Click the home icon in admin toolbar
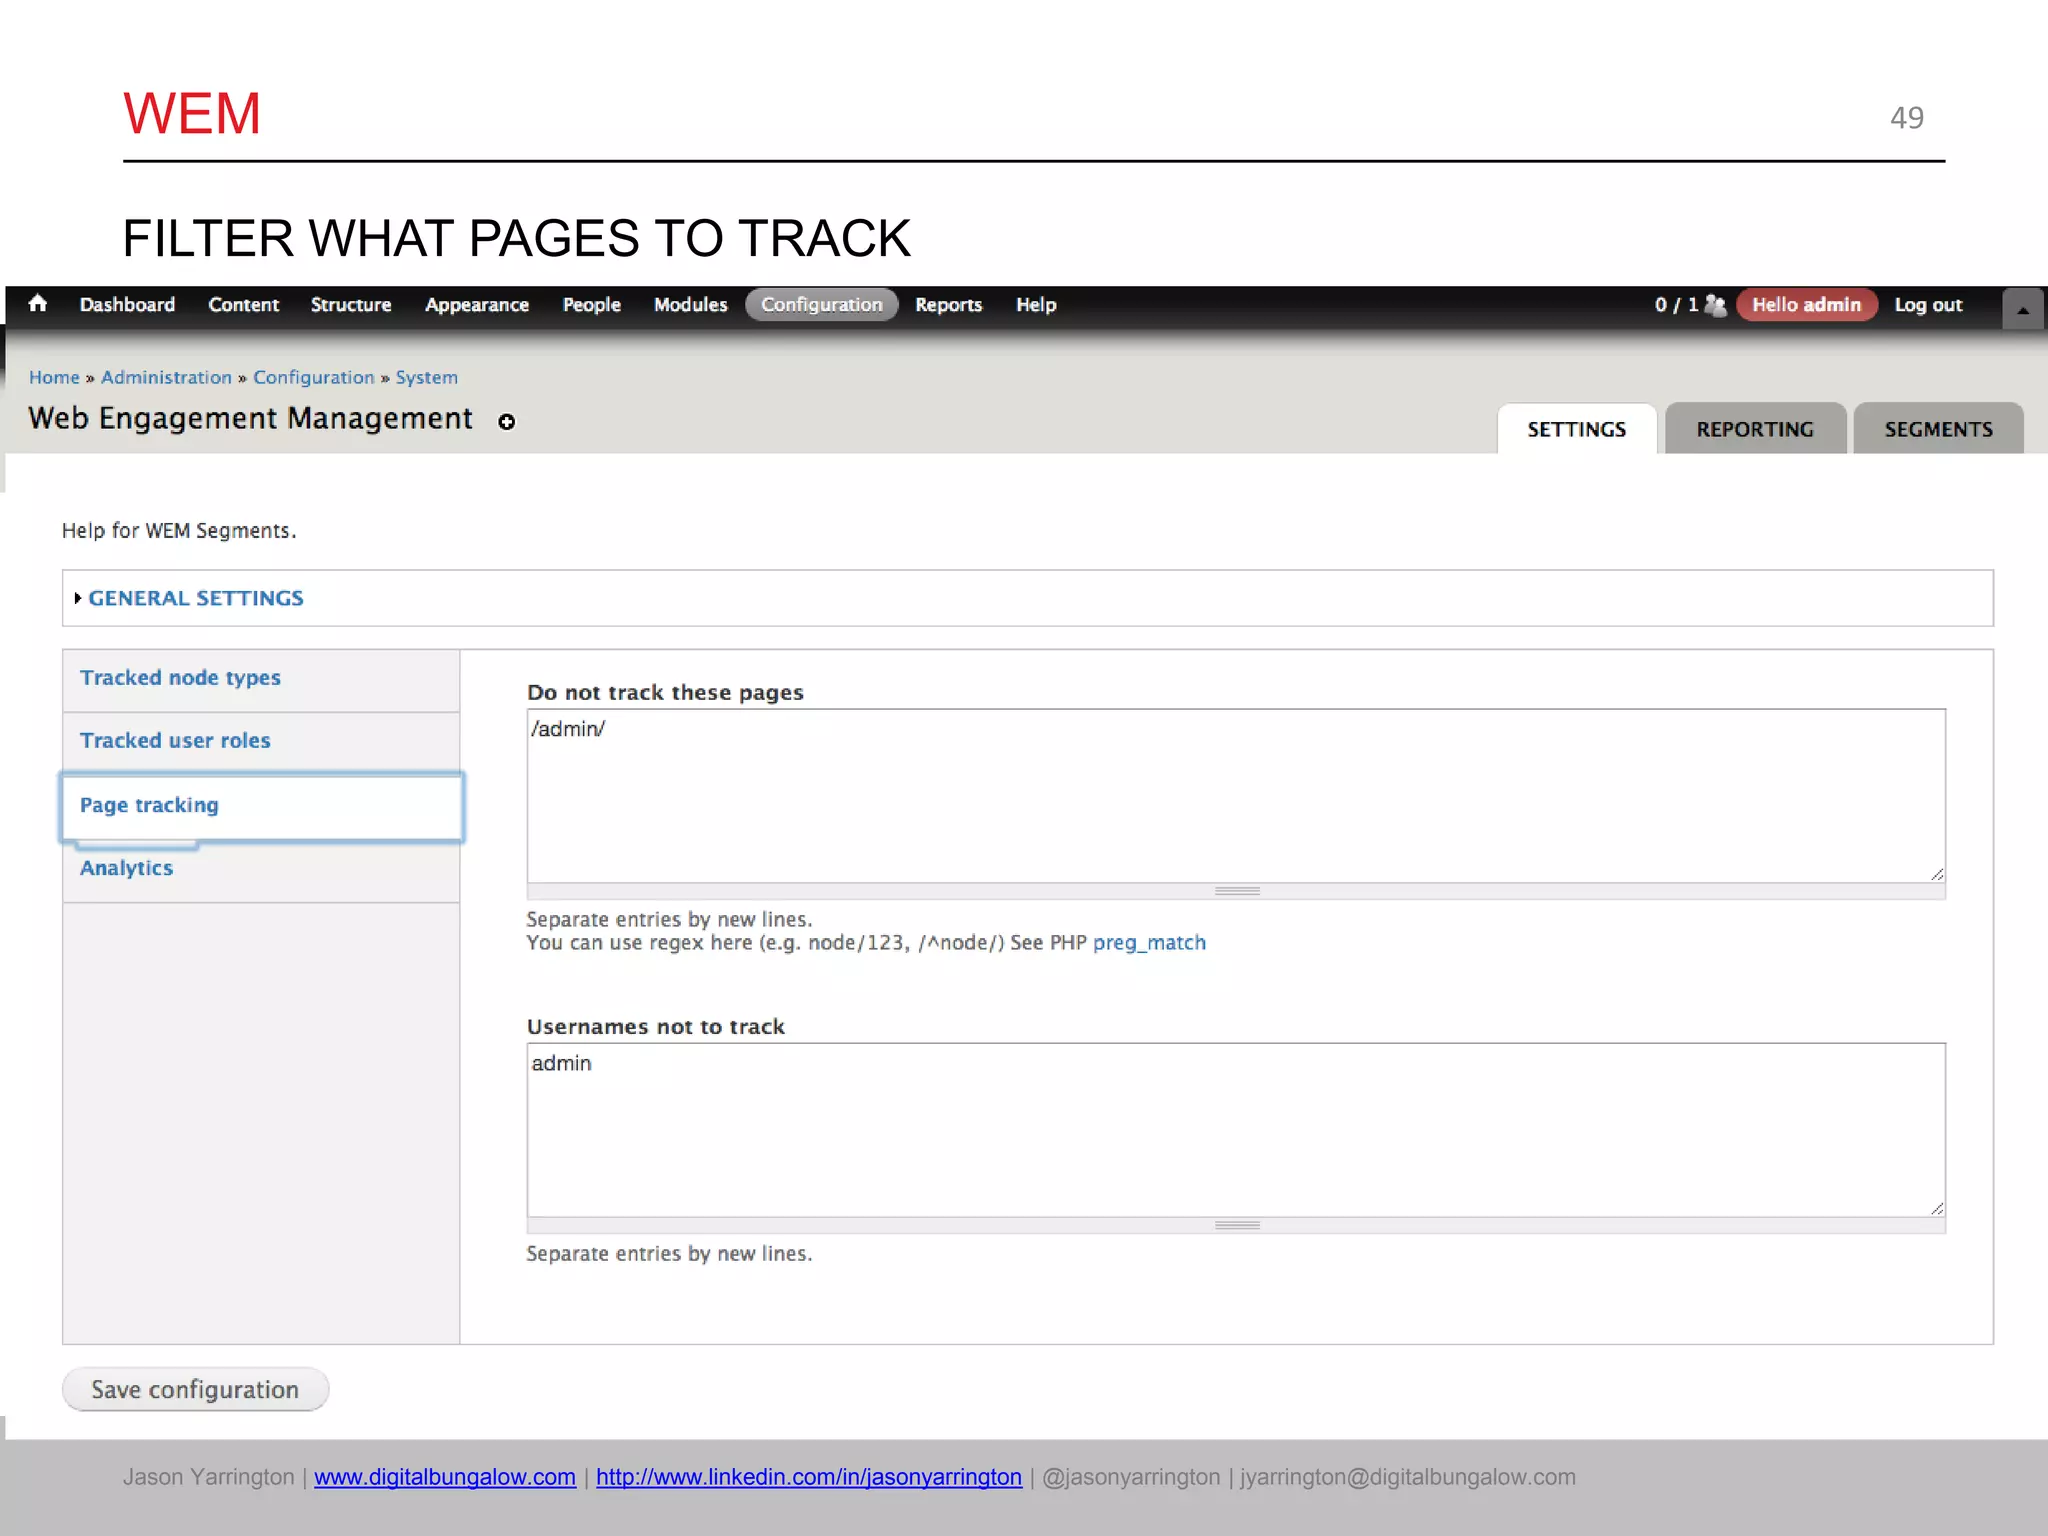 tap(38, 304)
